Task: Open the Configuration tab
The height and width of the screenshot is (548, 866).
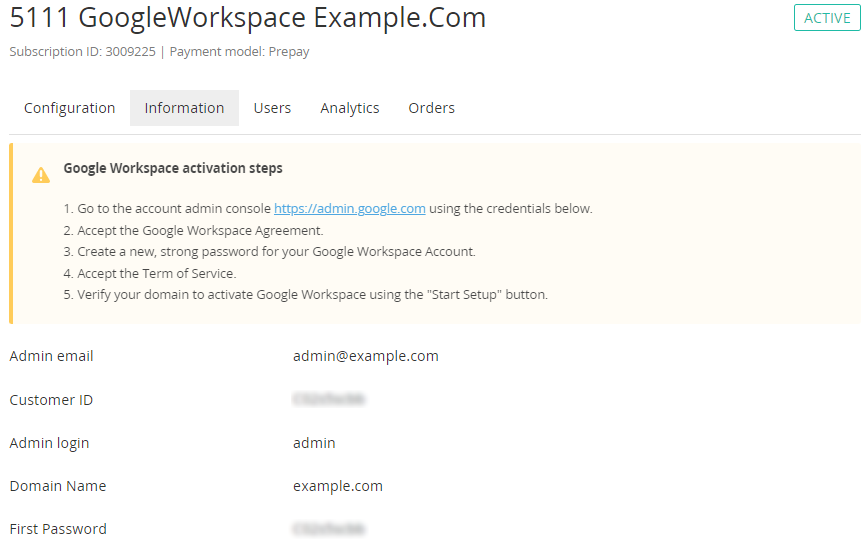Action: click(70, 108)
